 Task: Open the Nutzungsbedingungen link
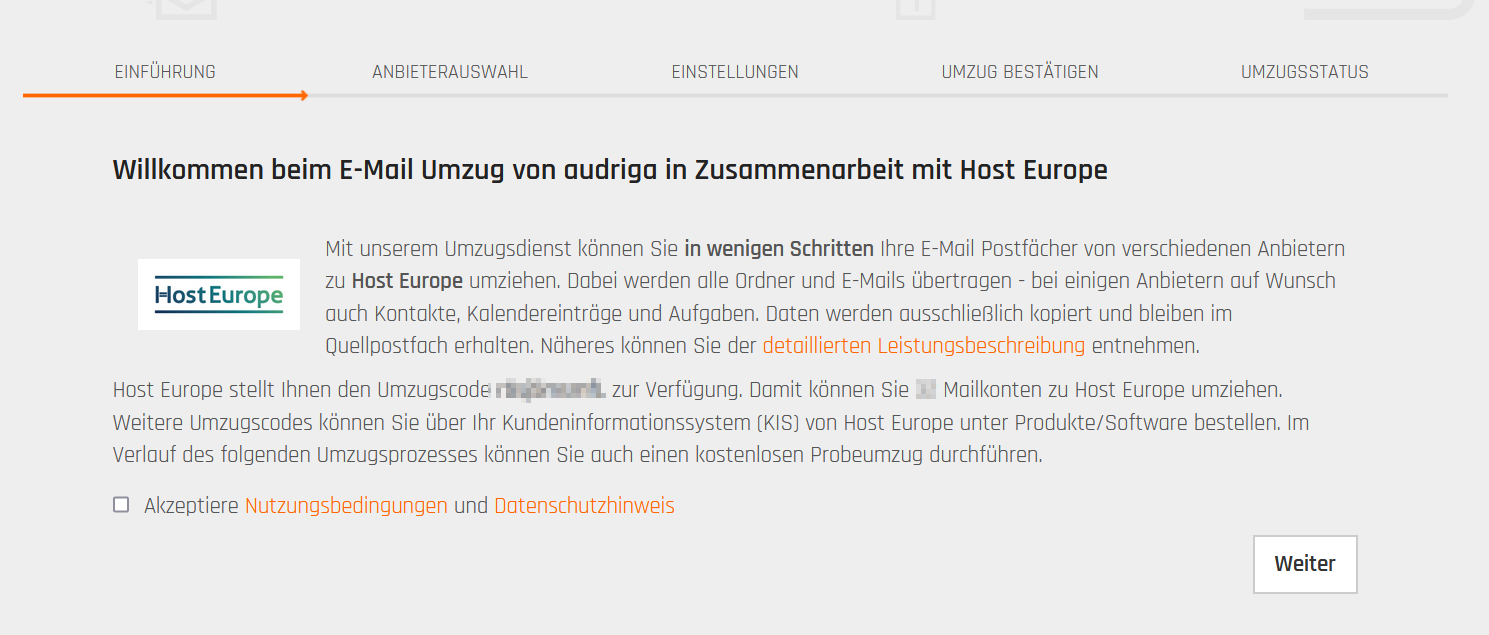point(346,506)
